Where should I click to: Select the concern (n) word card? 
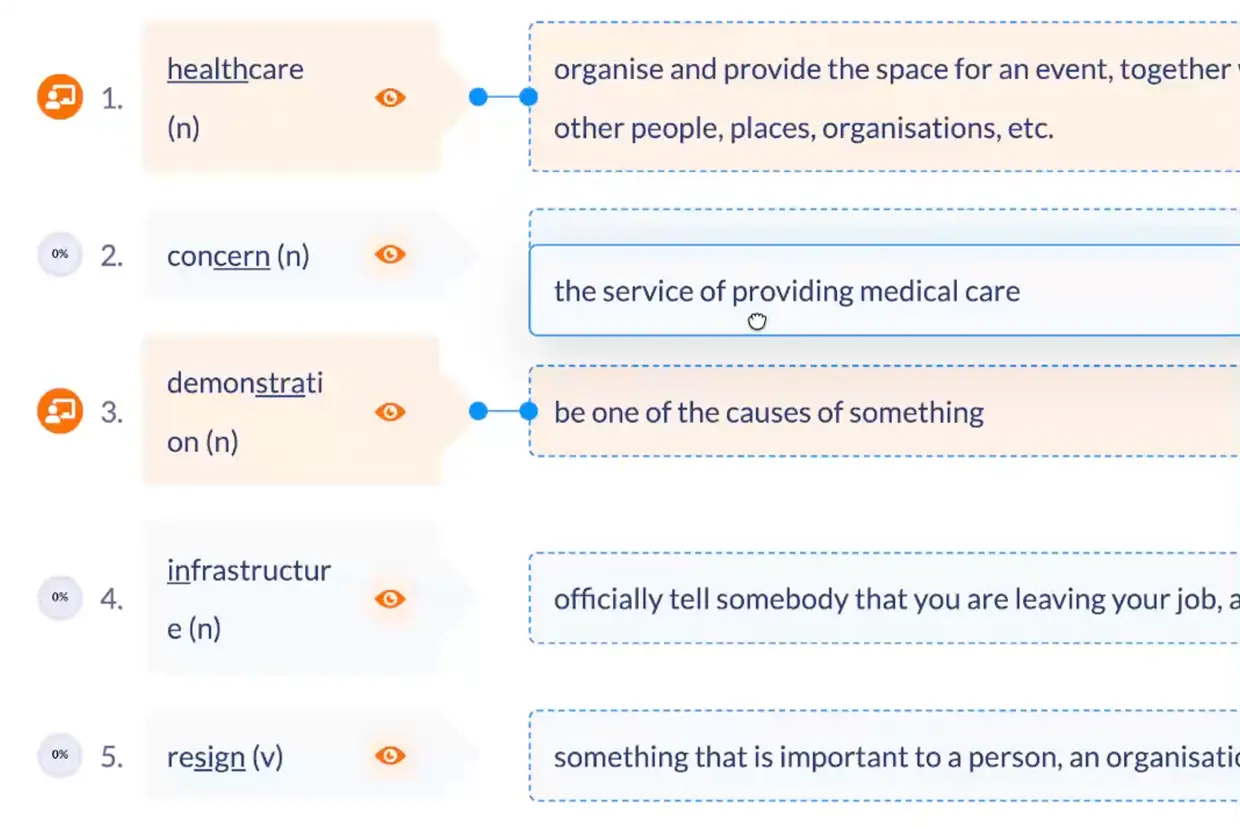pos(292,255)
